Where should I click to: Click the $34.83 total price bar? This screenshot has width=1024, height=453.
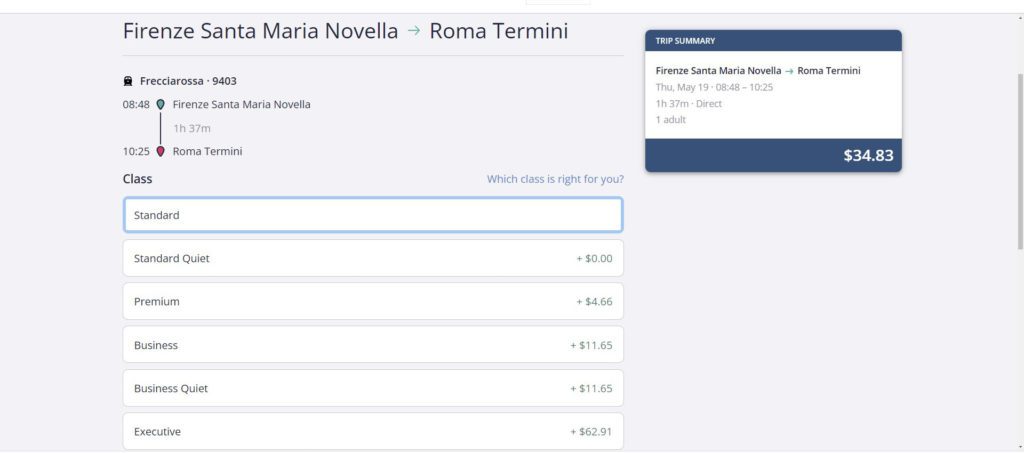click(773, 155)
